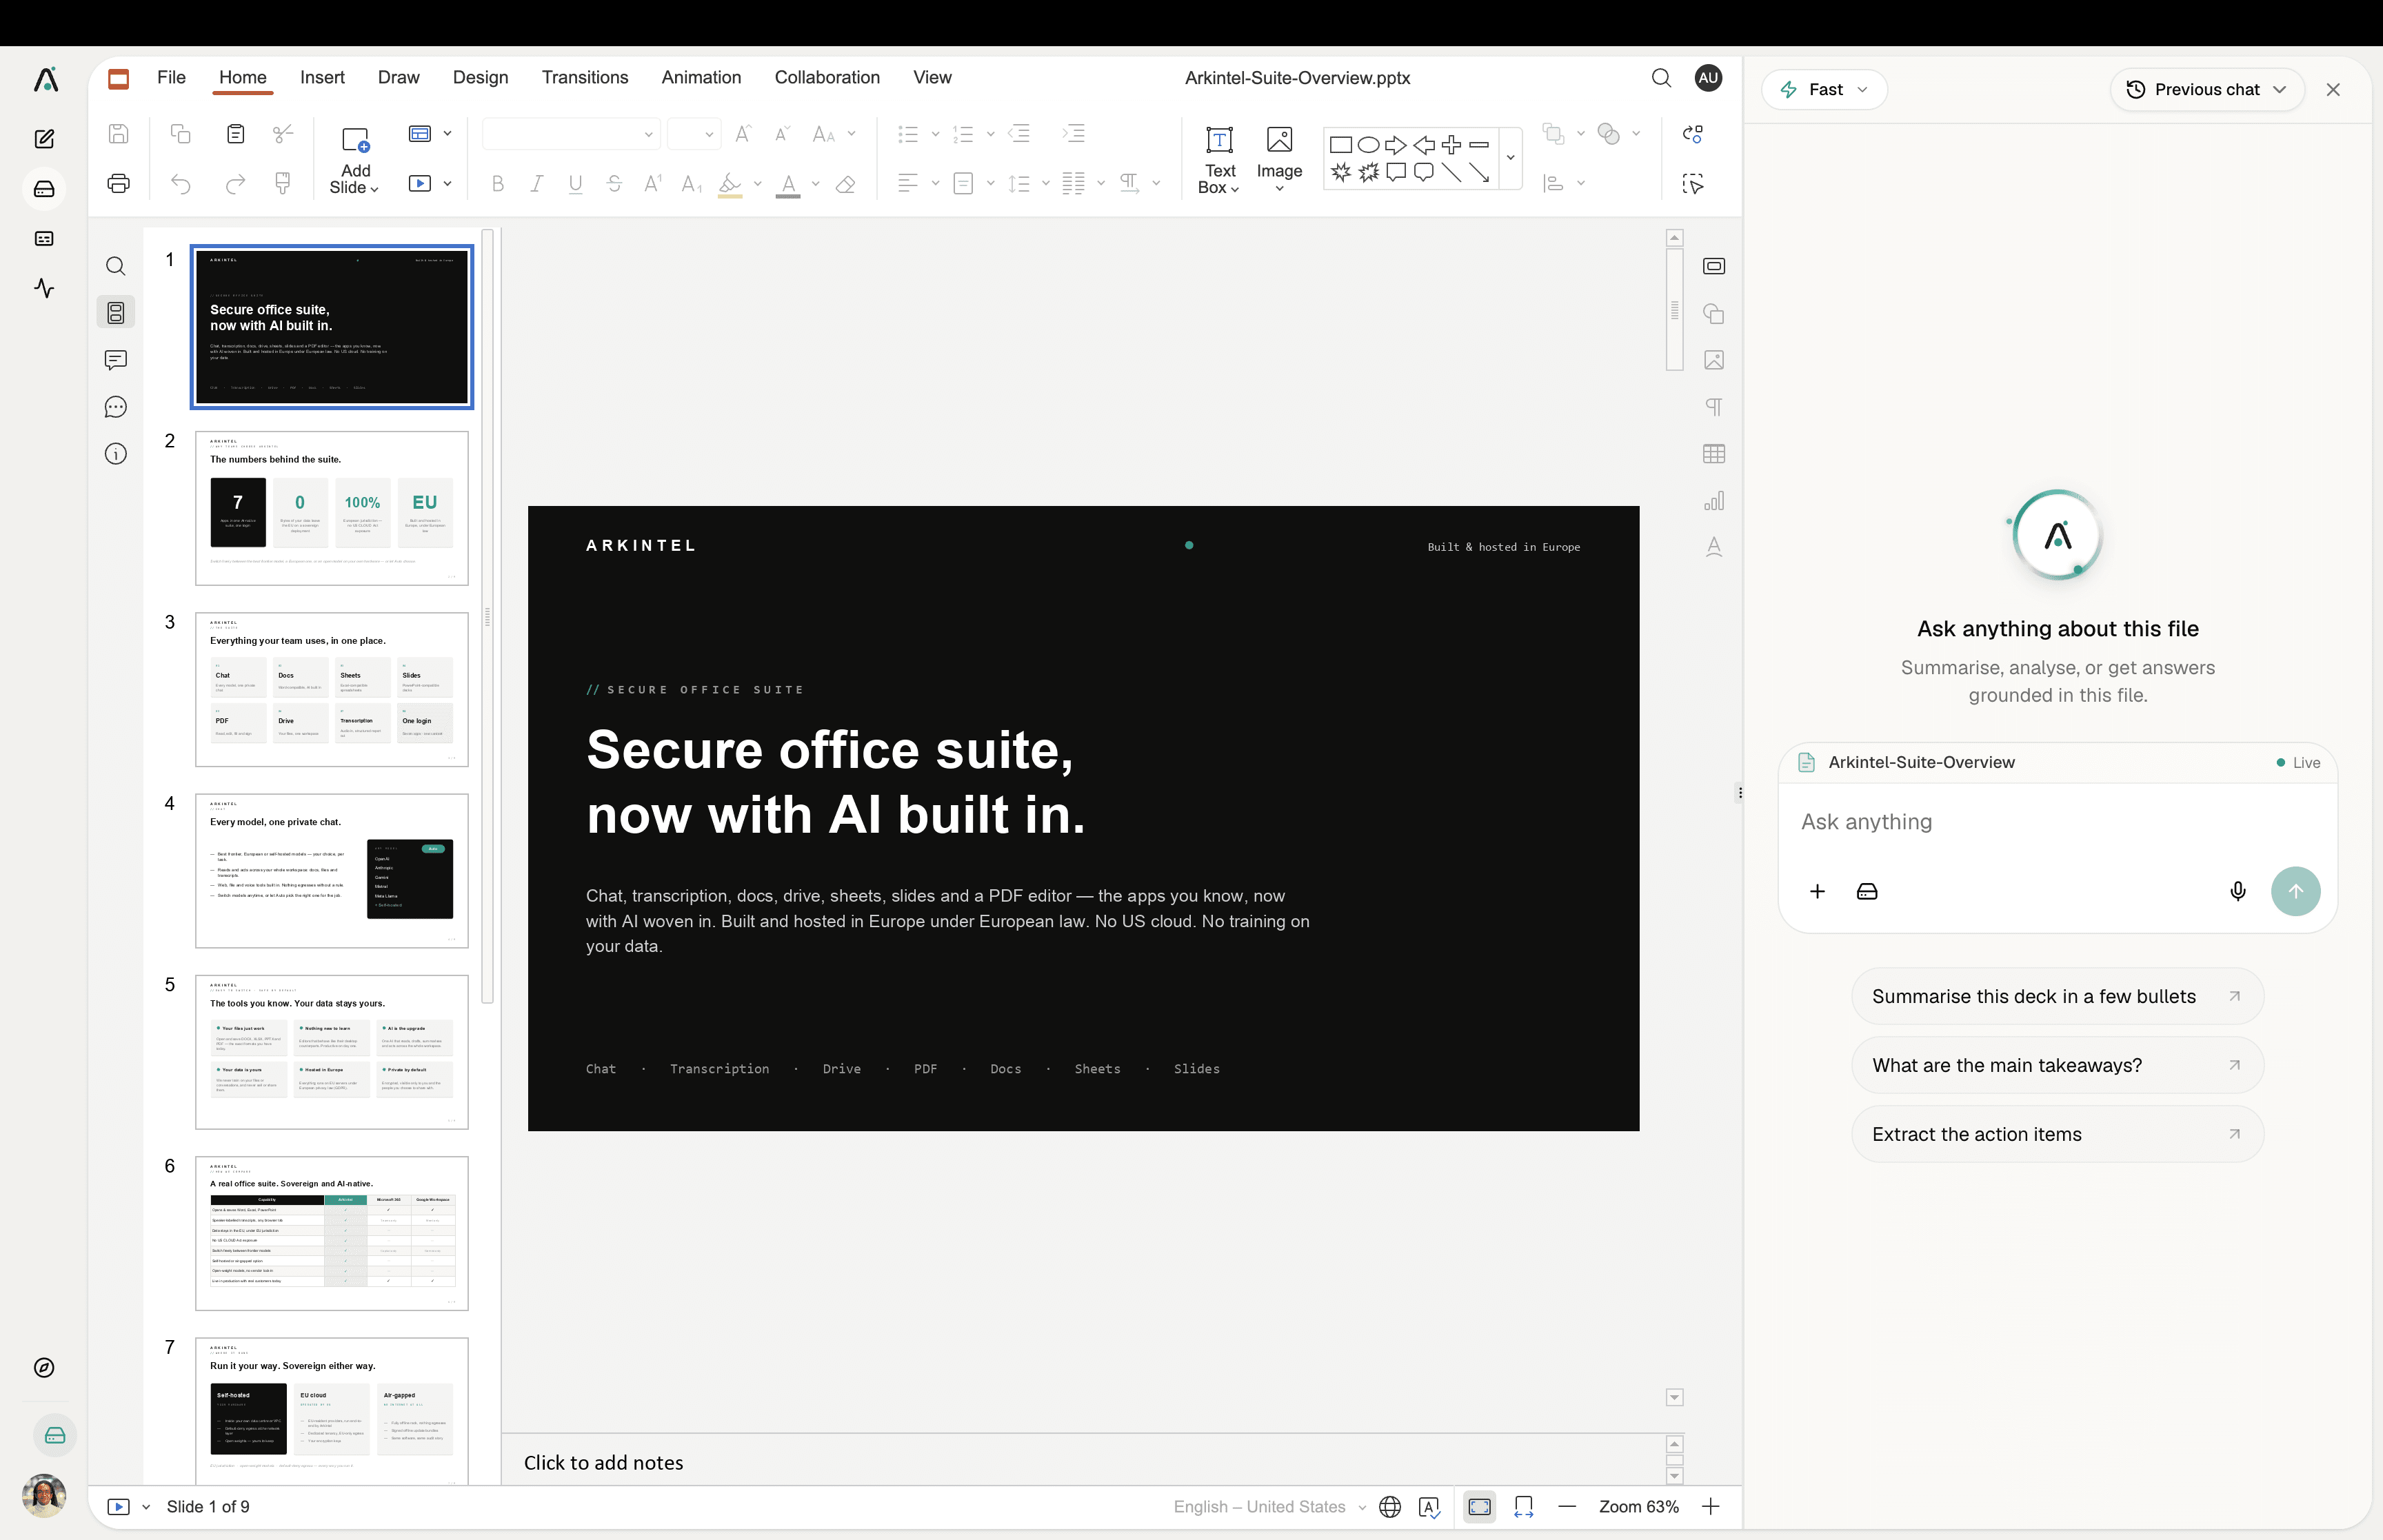Open the Chat bubble icon in the left sidebar
Viewport: 2383px width, 1540px height.
click(116, 407)
